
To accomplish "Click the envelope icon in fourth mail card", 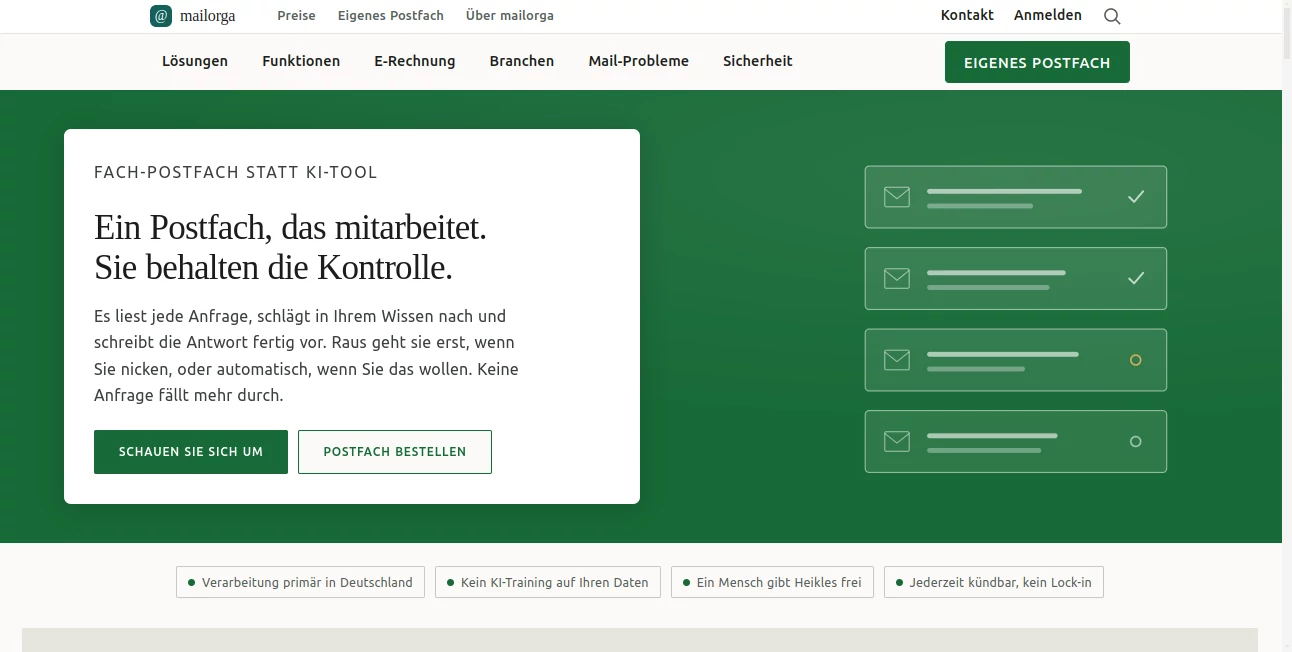I will 897,442.
